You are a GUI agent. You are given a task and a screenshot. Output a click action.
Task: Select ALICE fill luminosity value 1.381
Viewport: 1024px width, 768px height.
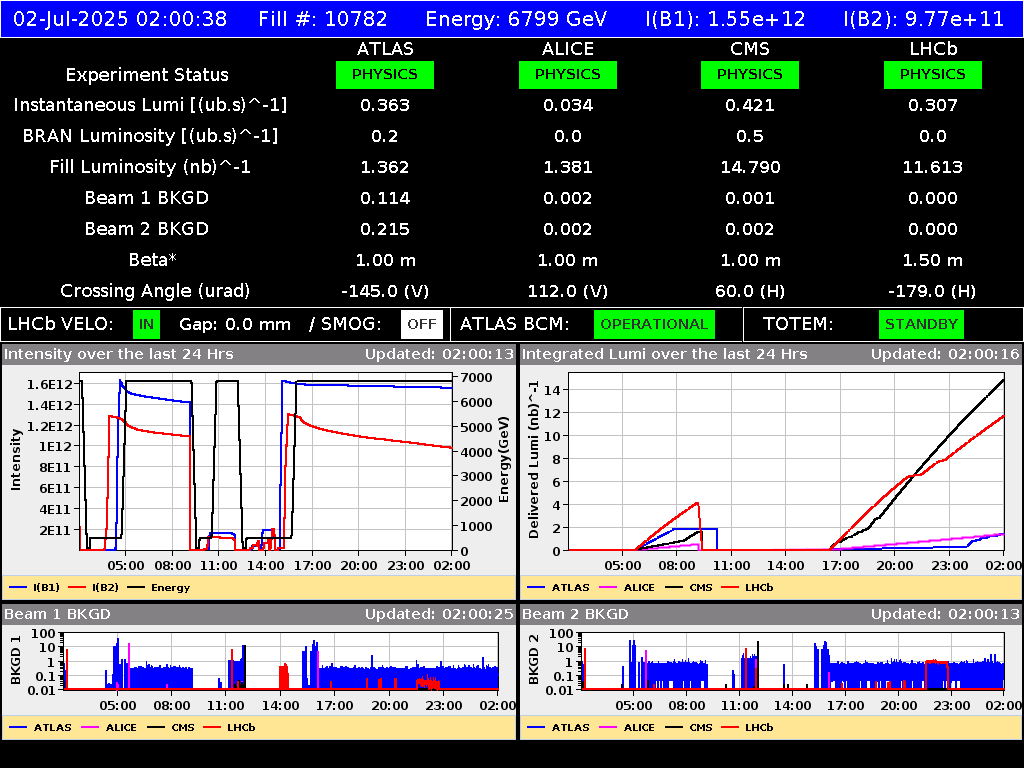point(568,167)
